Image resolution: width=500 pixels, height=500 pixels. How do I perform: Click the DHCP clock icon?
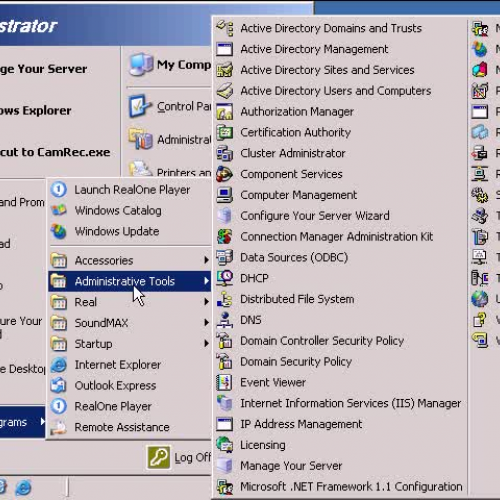[x=225, y=278]
